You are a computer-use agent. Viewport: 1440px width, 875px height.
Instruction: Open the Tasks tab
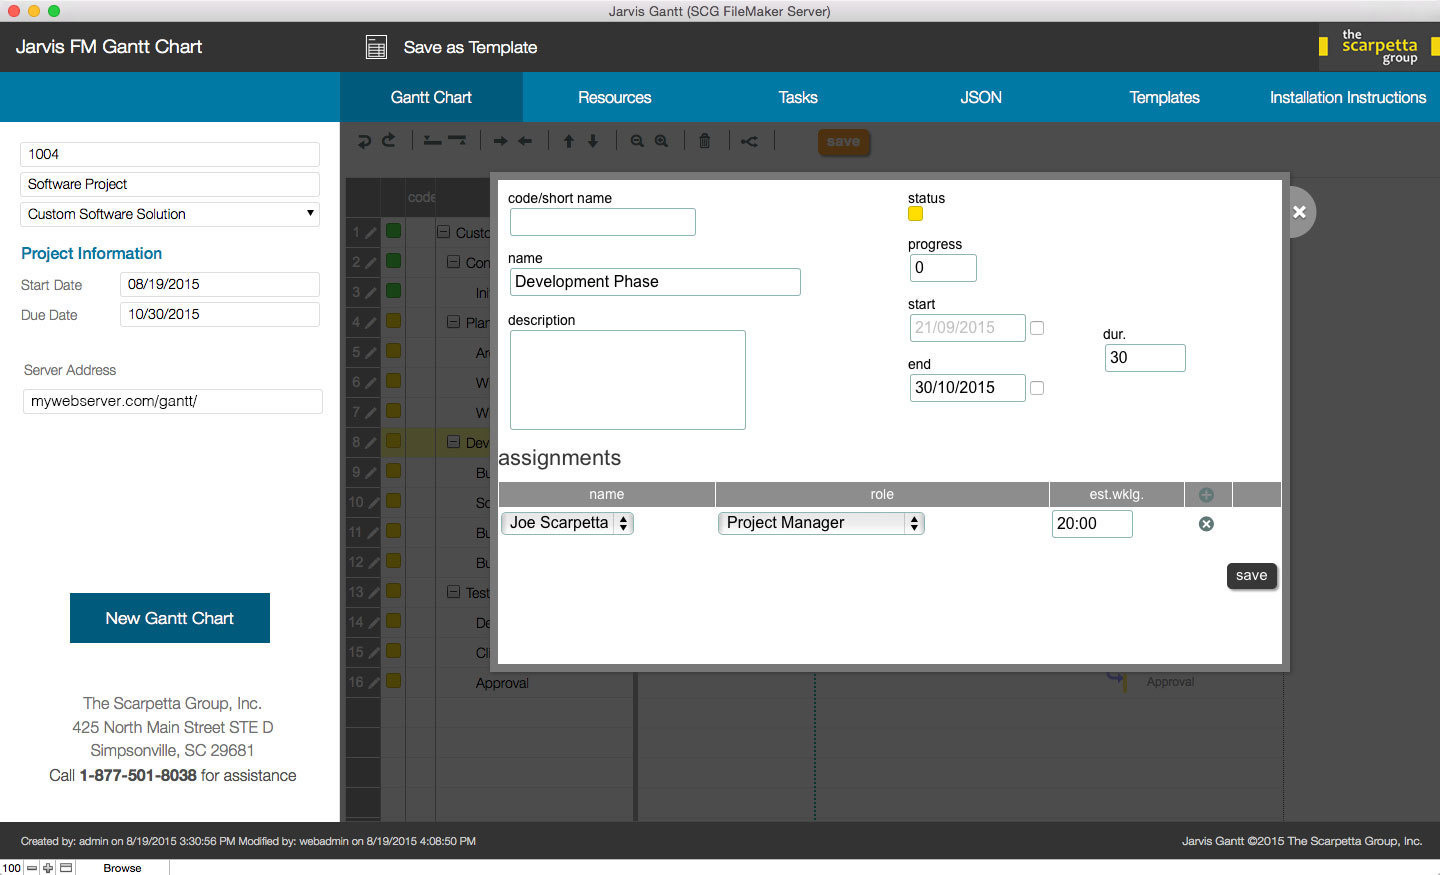798,97
